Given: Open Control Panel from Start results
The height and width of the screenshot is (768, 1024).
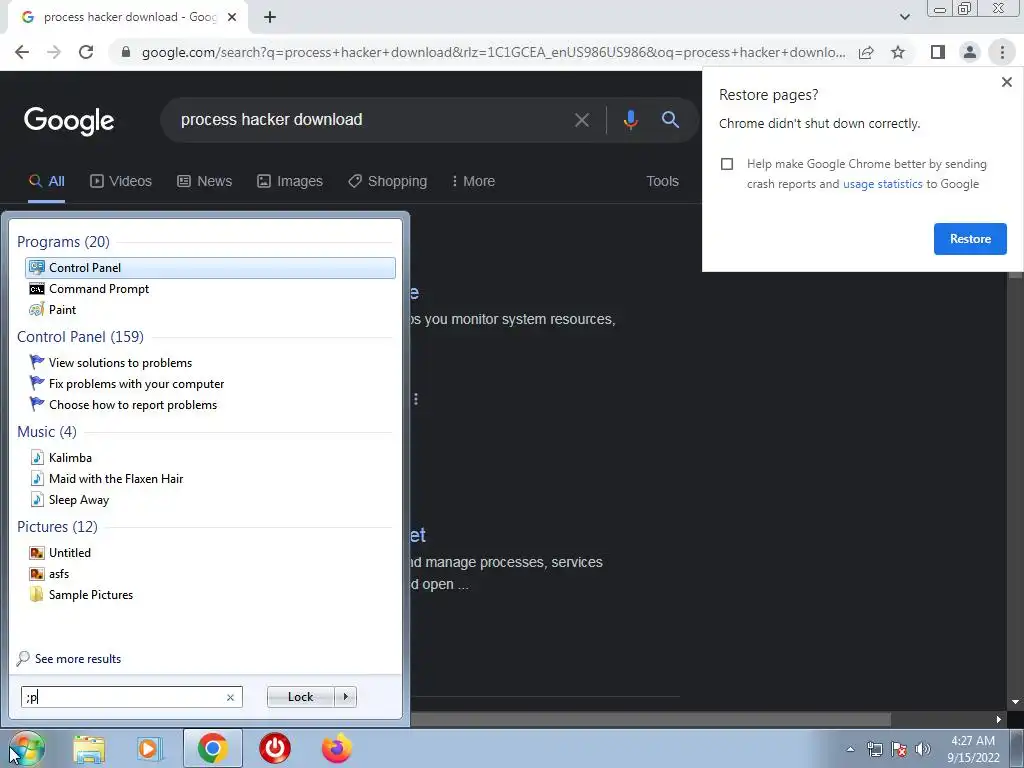Looking at the screenshot, I should (x=210, y=268).
